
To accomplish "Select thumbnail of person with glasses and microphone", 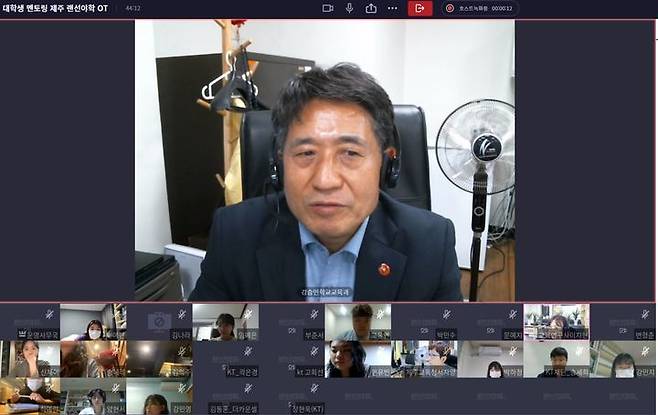I will pos(424,359).
